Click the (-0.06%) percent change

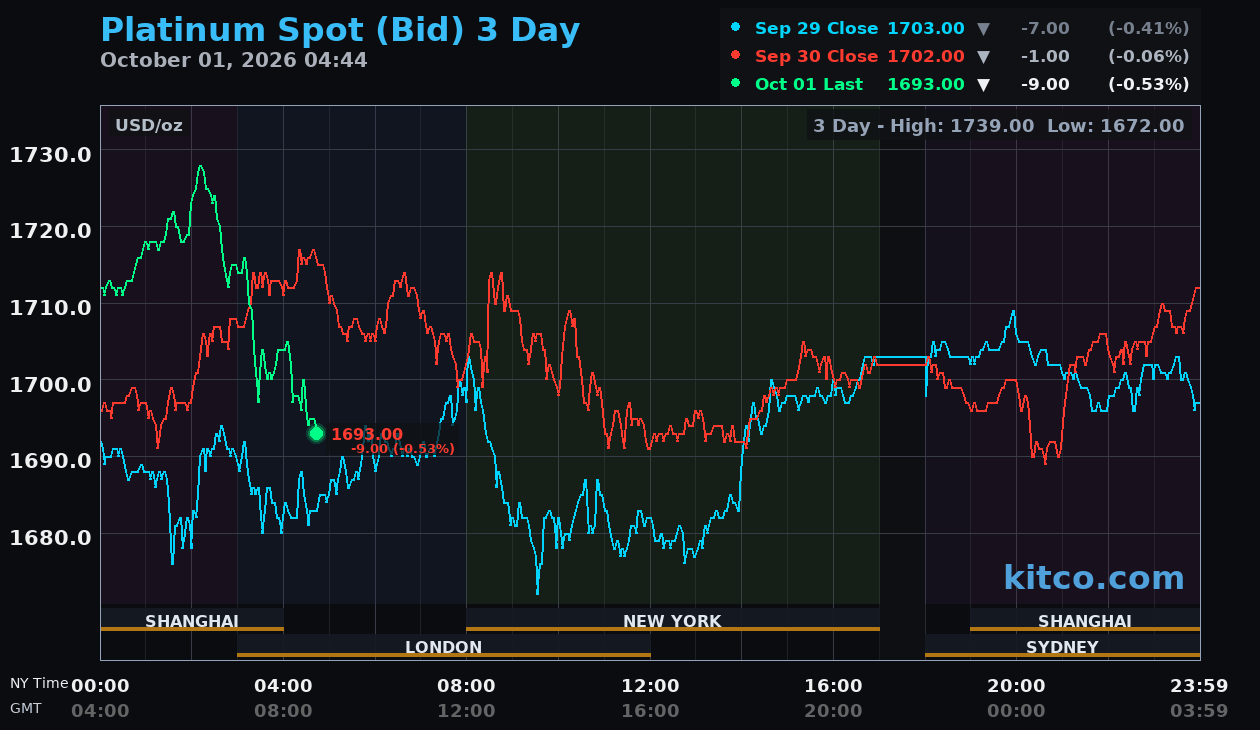tap(1148, 57)
